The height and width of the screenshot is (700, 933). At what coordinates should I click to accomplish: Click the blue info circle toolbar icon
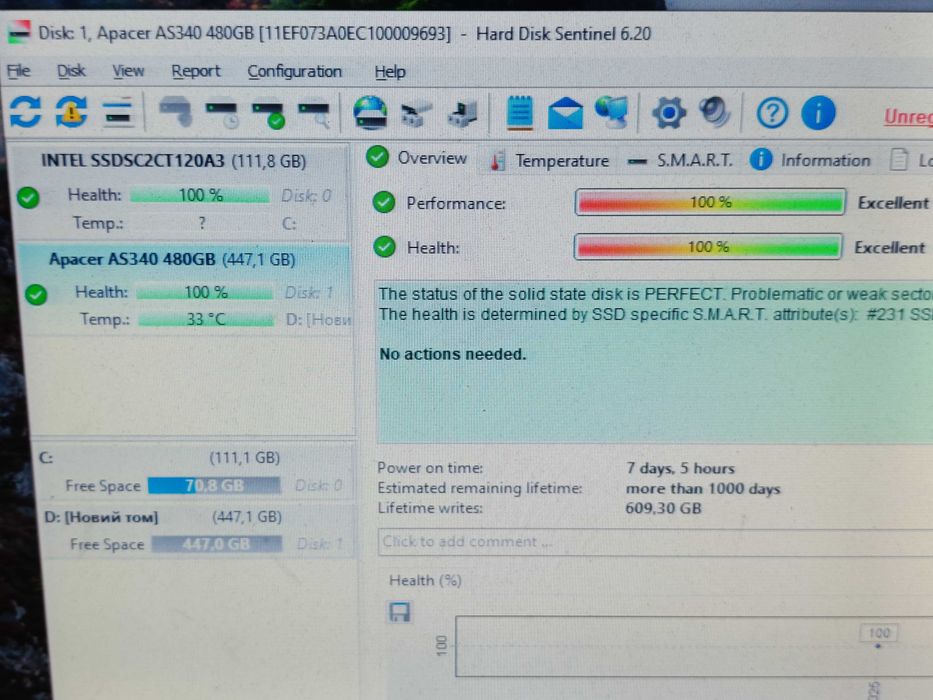(818, 112)
